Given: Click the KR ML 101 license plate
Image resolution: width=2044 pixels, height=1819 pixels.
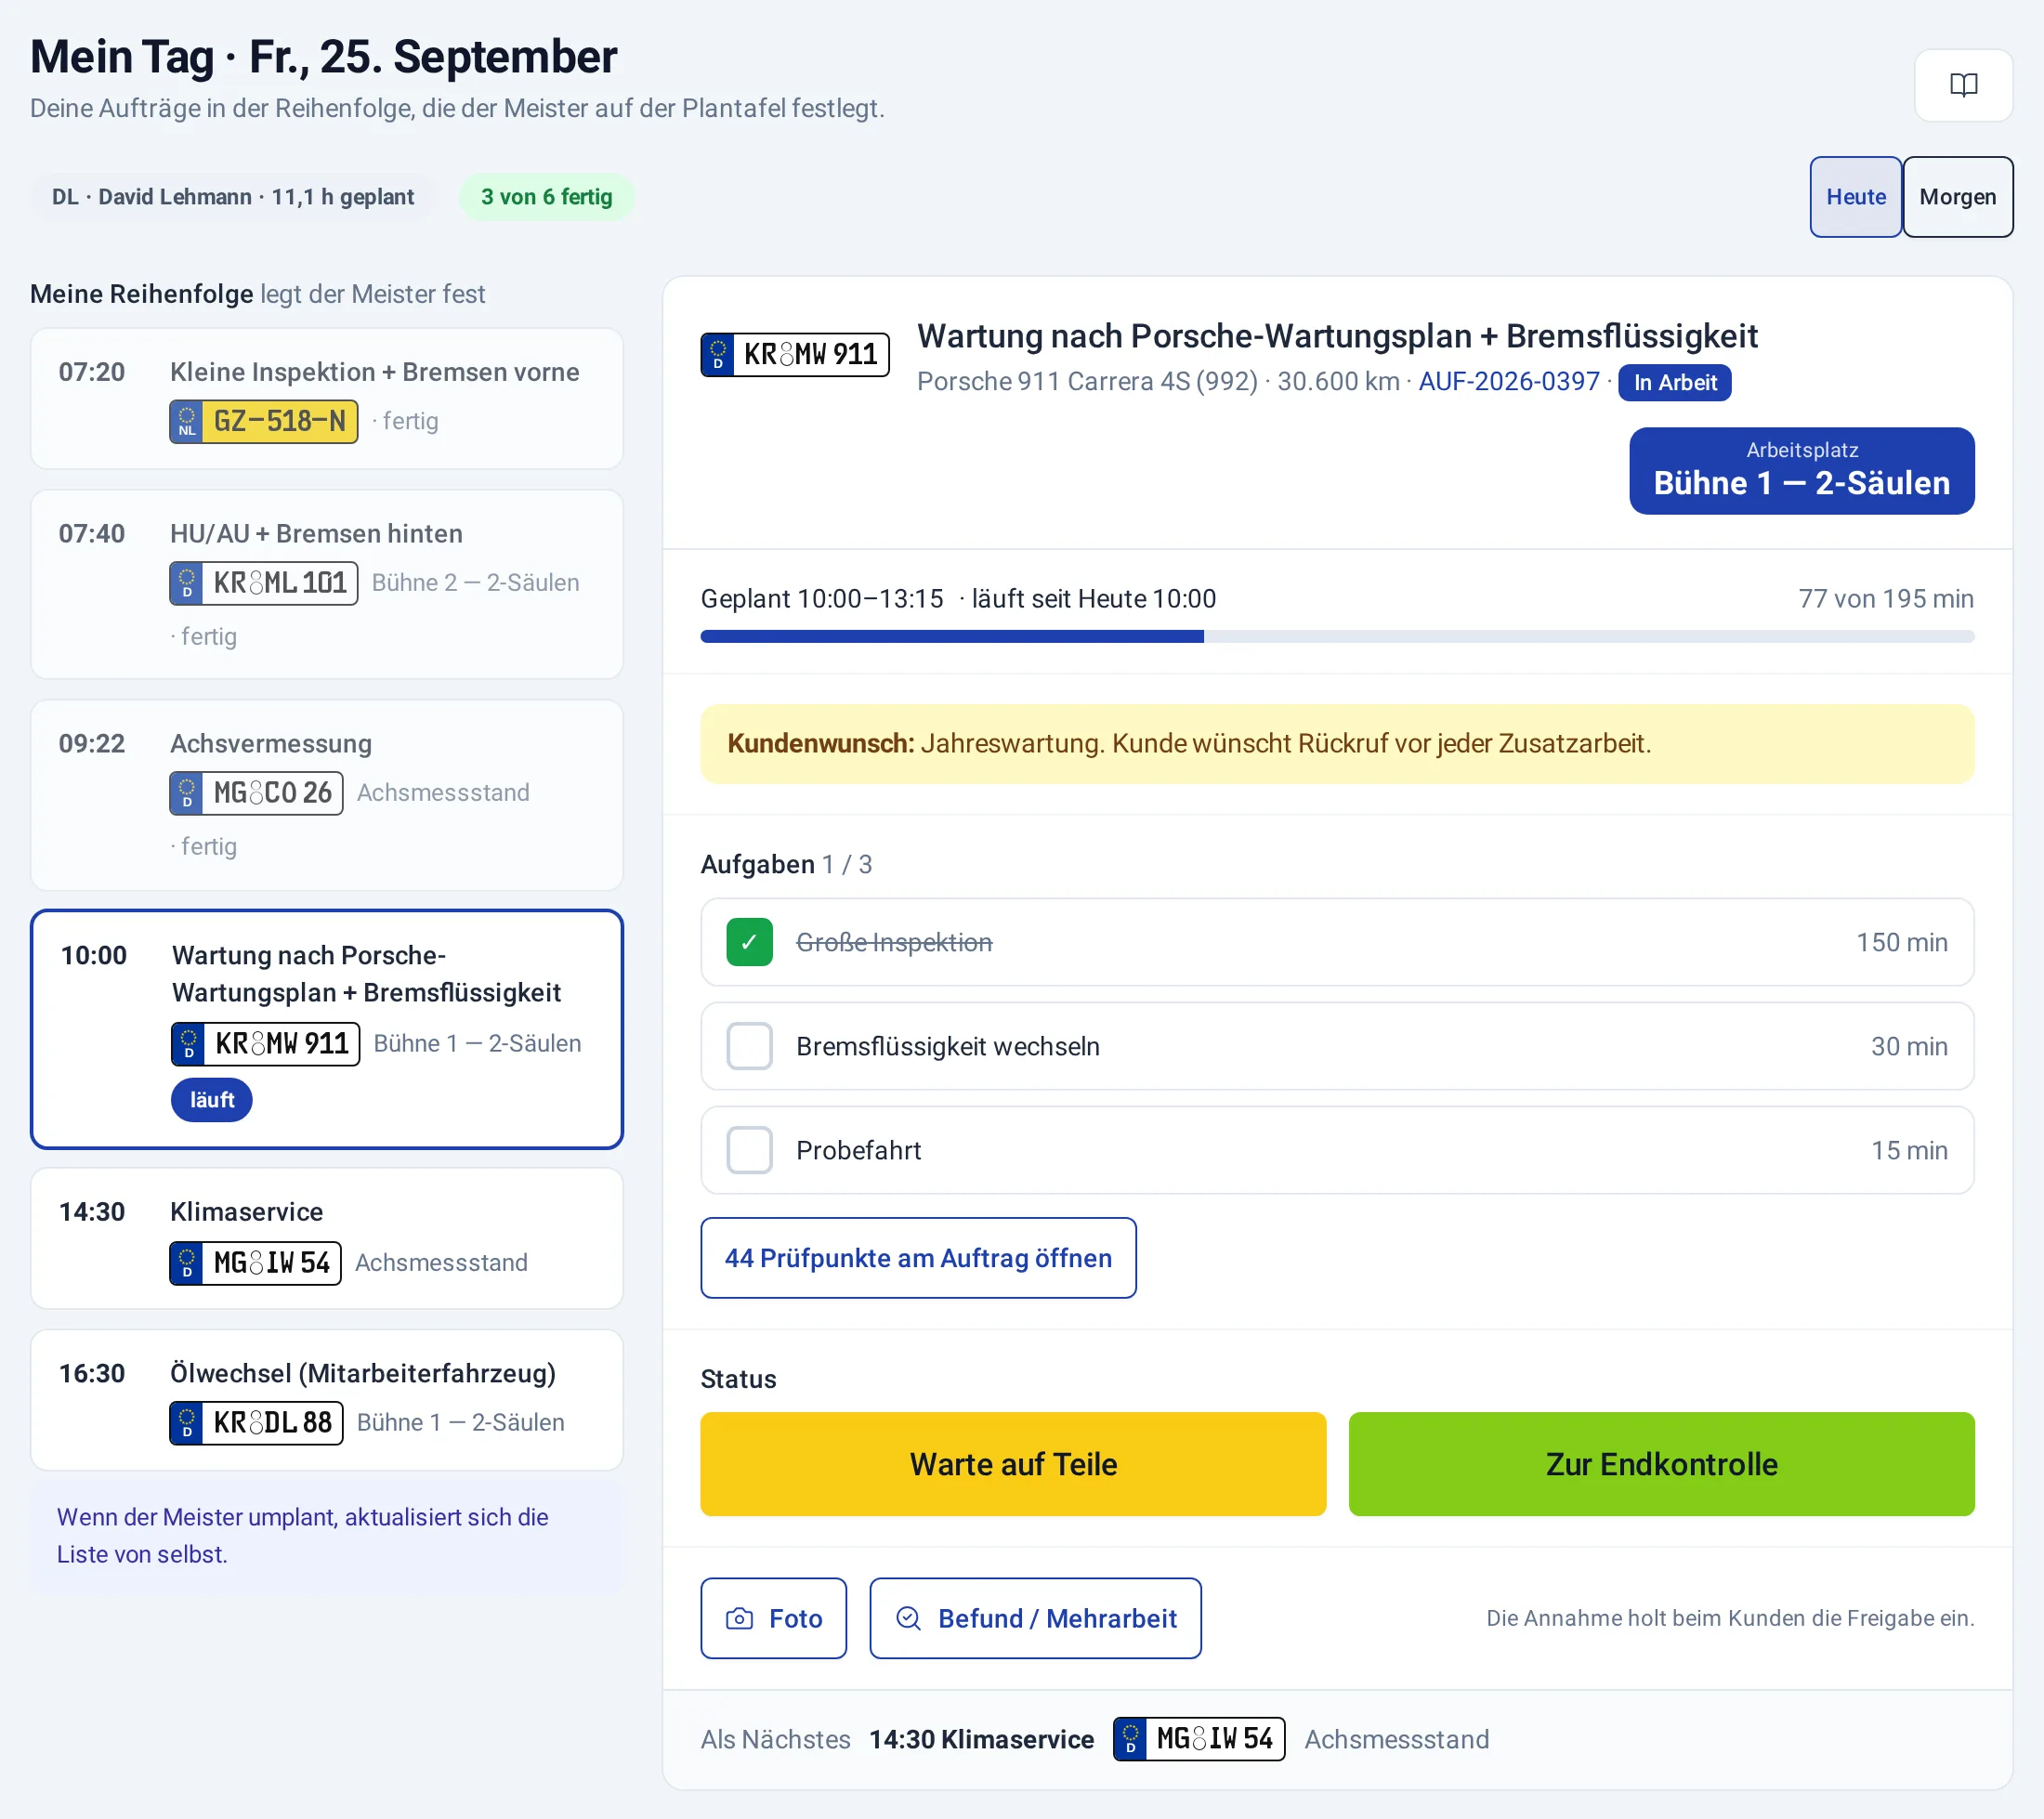Looking at the screenshot, I should tap(263, 583).
